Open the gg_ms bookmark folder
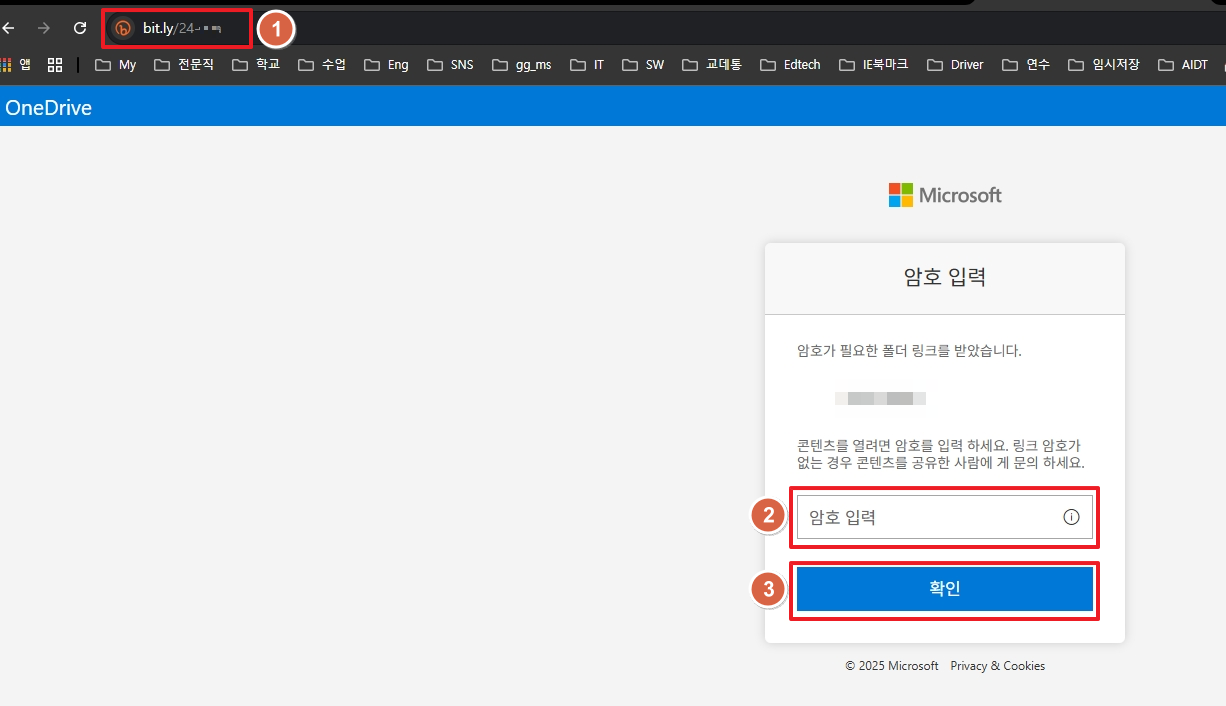 pos(521,64)
